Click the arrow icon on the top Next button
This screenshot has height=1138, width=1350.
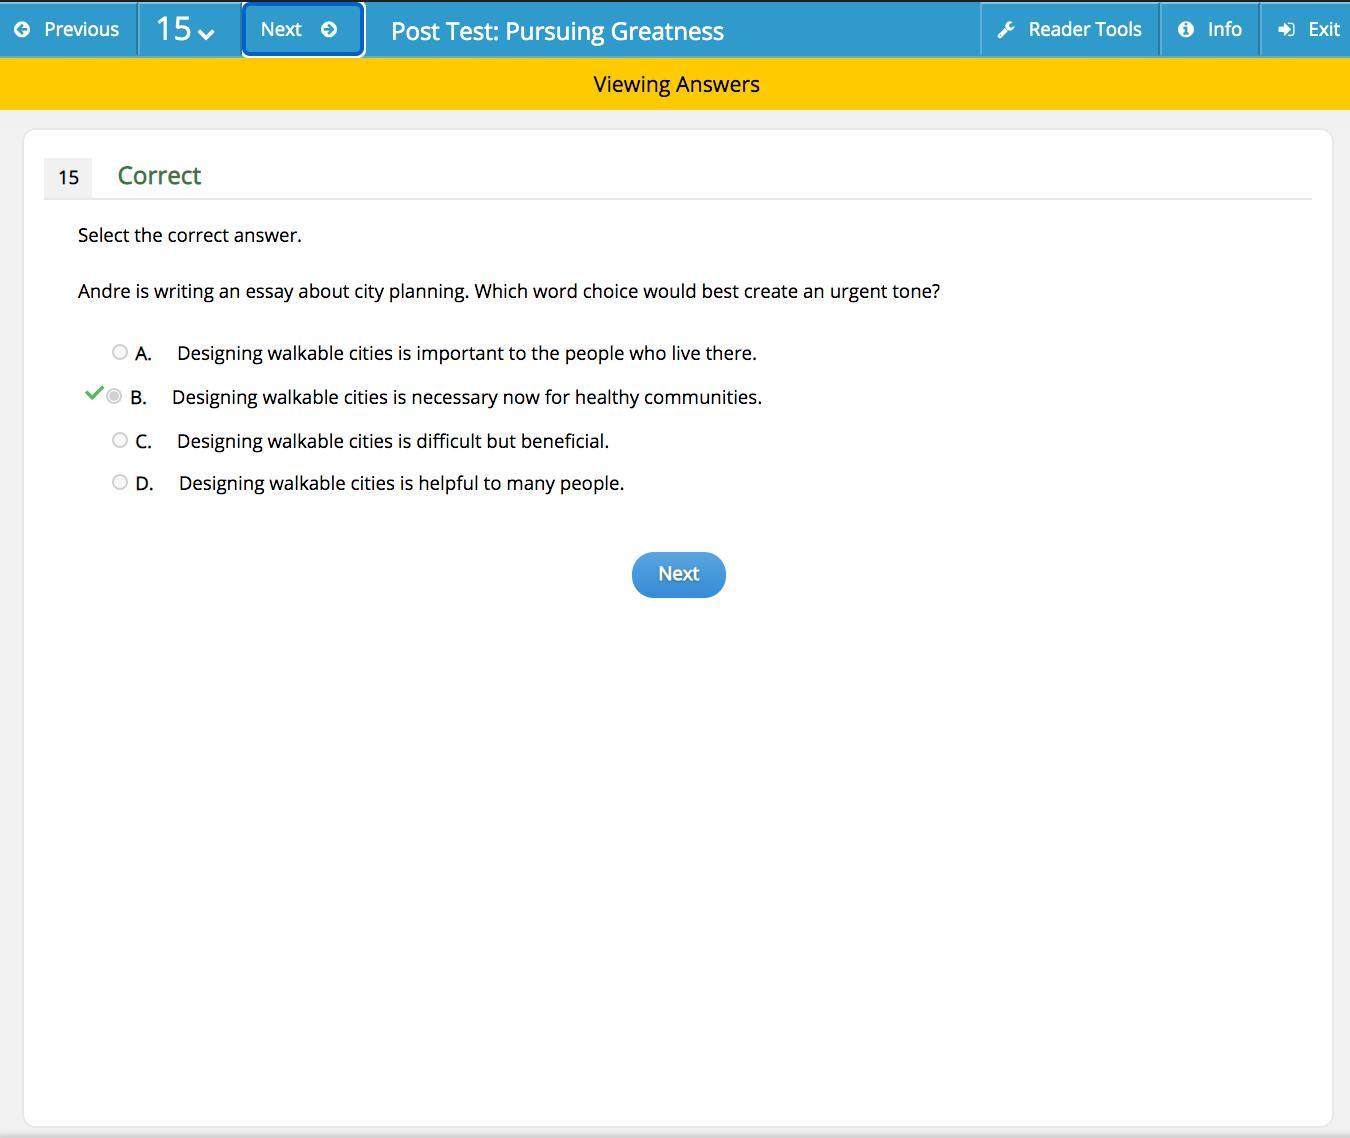pos(329,30)
